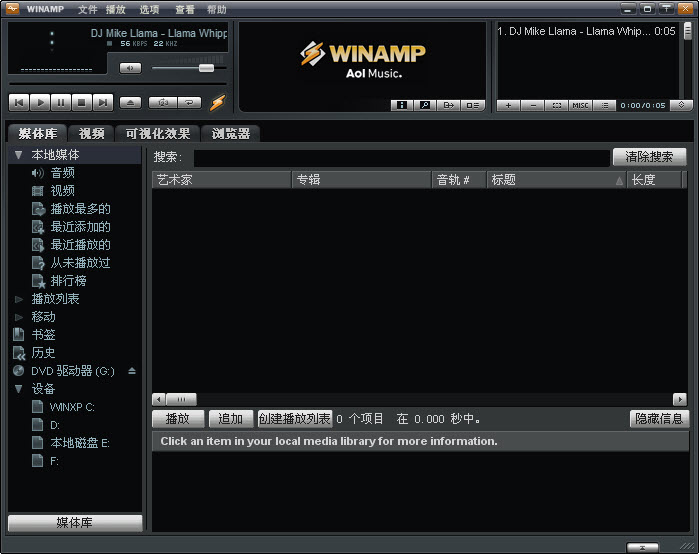Click the playlist selection button

point(557,106)
